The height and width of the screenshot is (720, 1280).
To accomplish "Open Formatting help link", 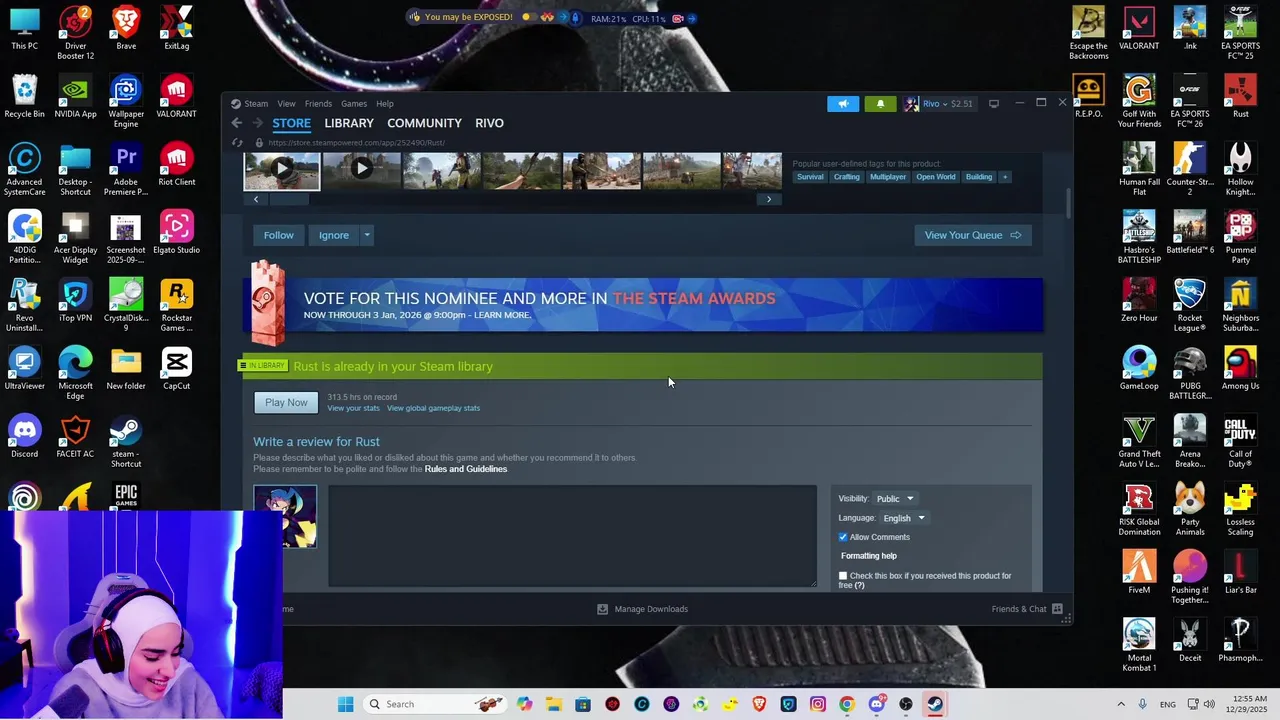I will [x=869, y=556].
